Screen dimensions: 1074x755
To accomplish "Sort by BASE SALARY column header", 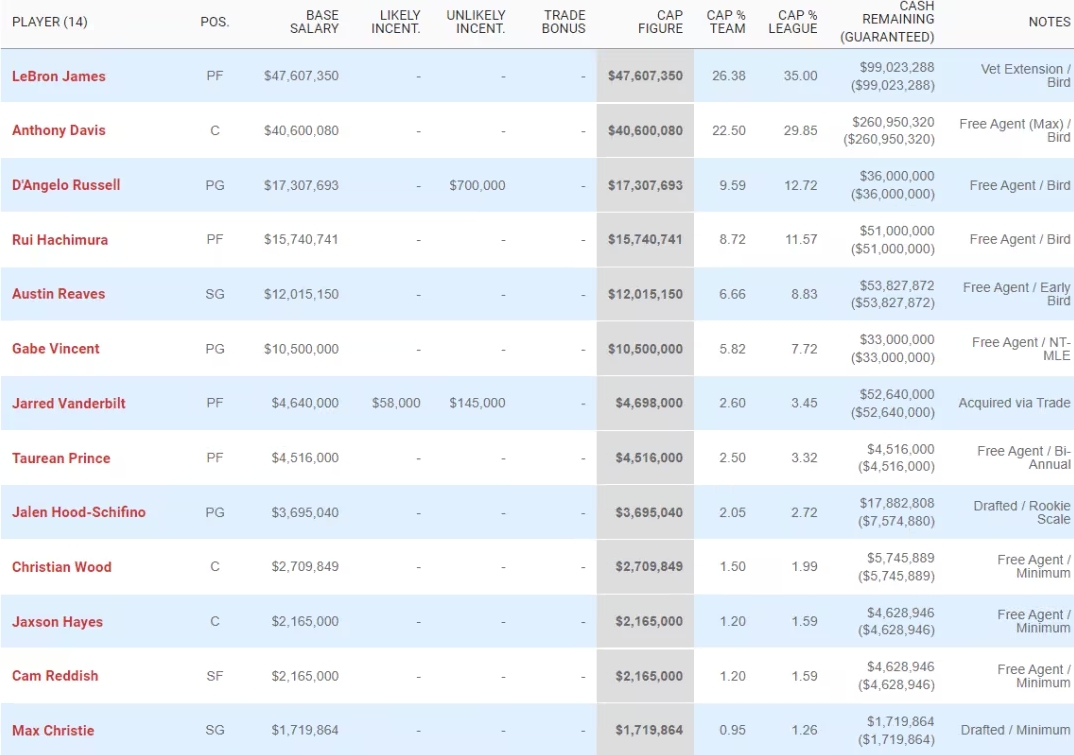I will click(314, 22).
